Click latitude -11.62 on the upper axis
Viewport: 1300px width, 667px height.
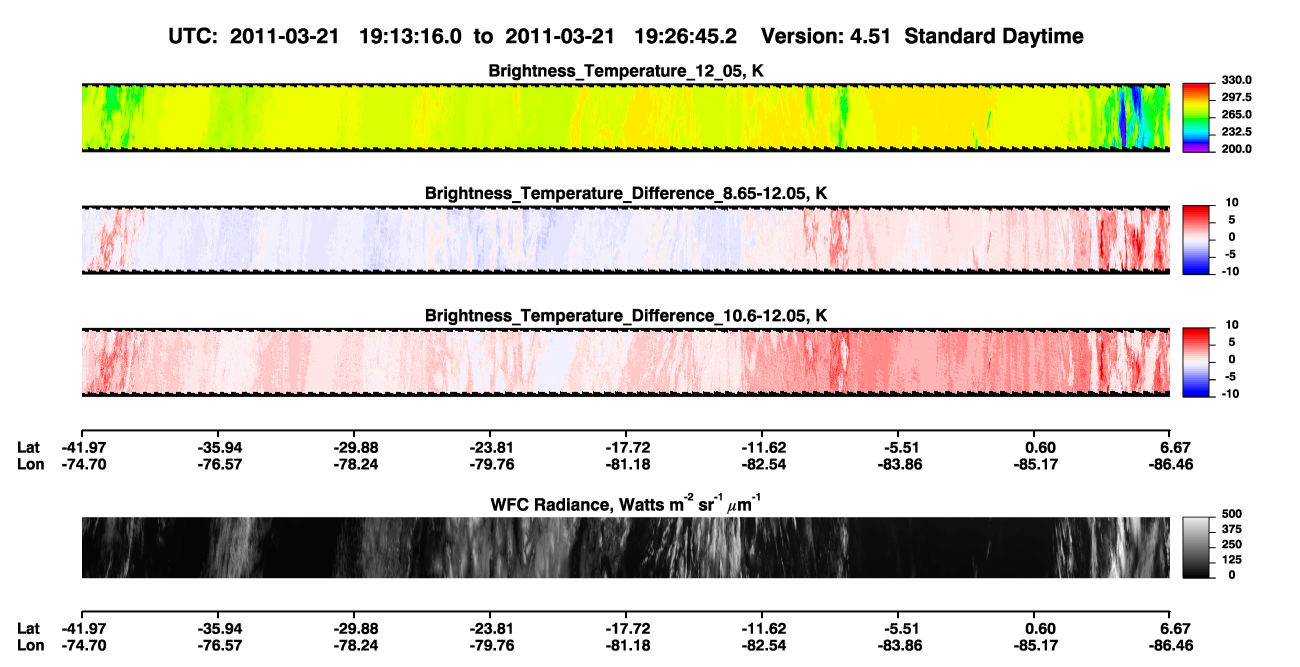762,447
